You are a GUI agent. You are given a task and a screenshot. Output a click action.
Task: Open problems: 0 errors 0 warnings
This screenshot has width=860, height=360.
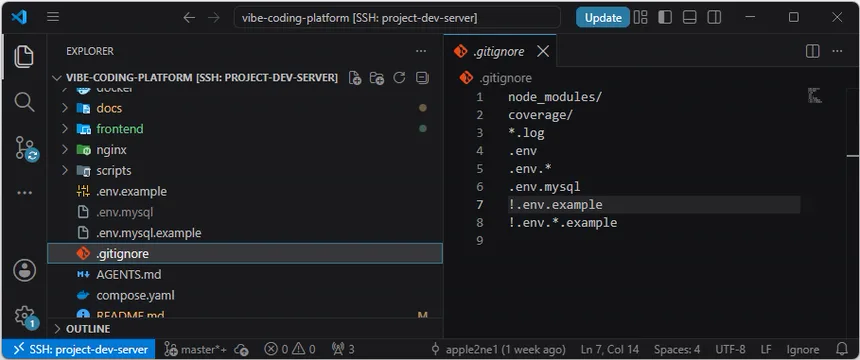290,349
